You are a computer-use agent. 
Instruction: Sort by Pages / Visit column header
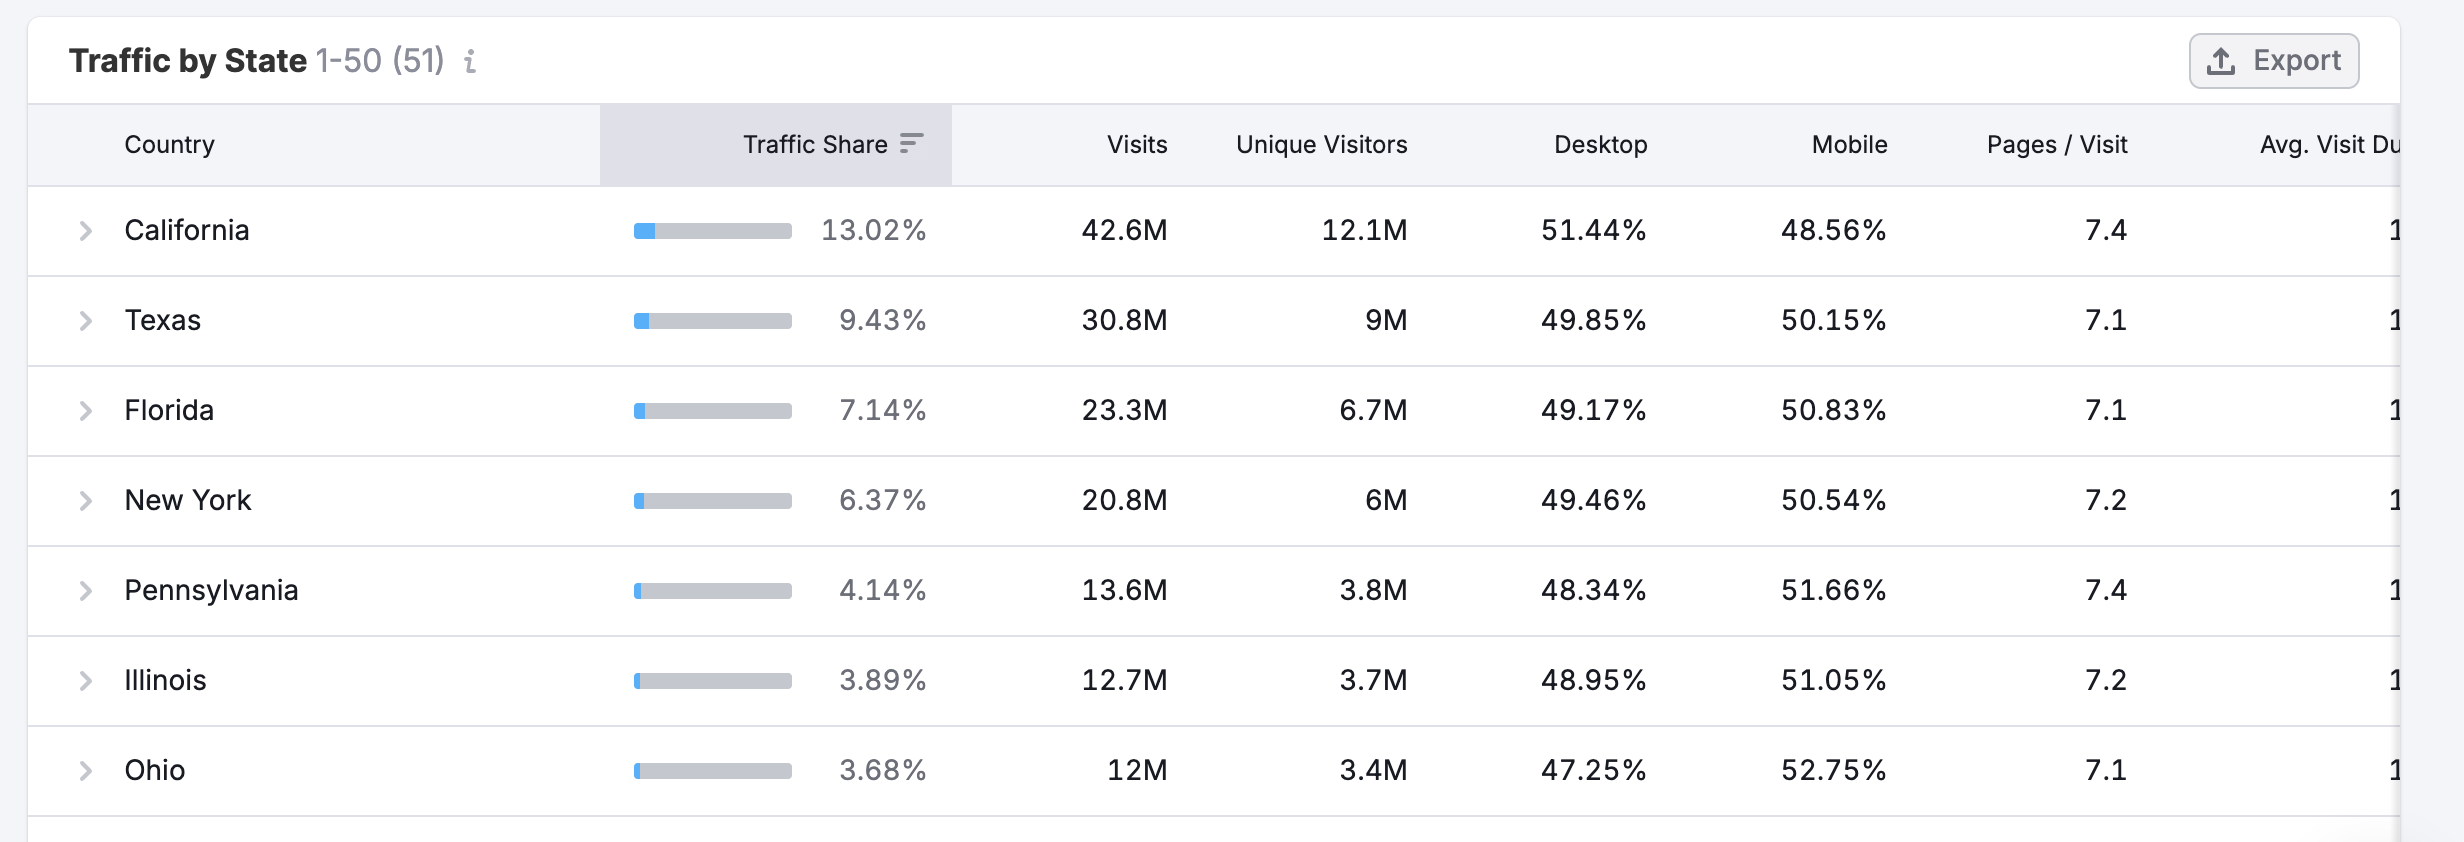2056,145
